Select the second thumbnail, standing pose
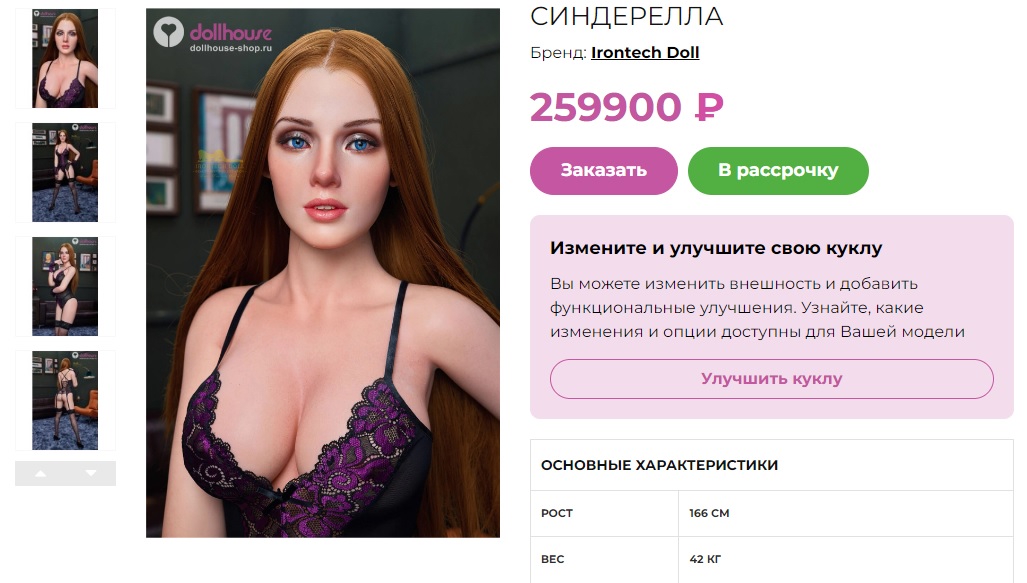 [65, 172]
